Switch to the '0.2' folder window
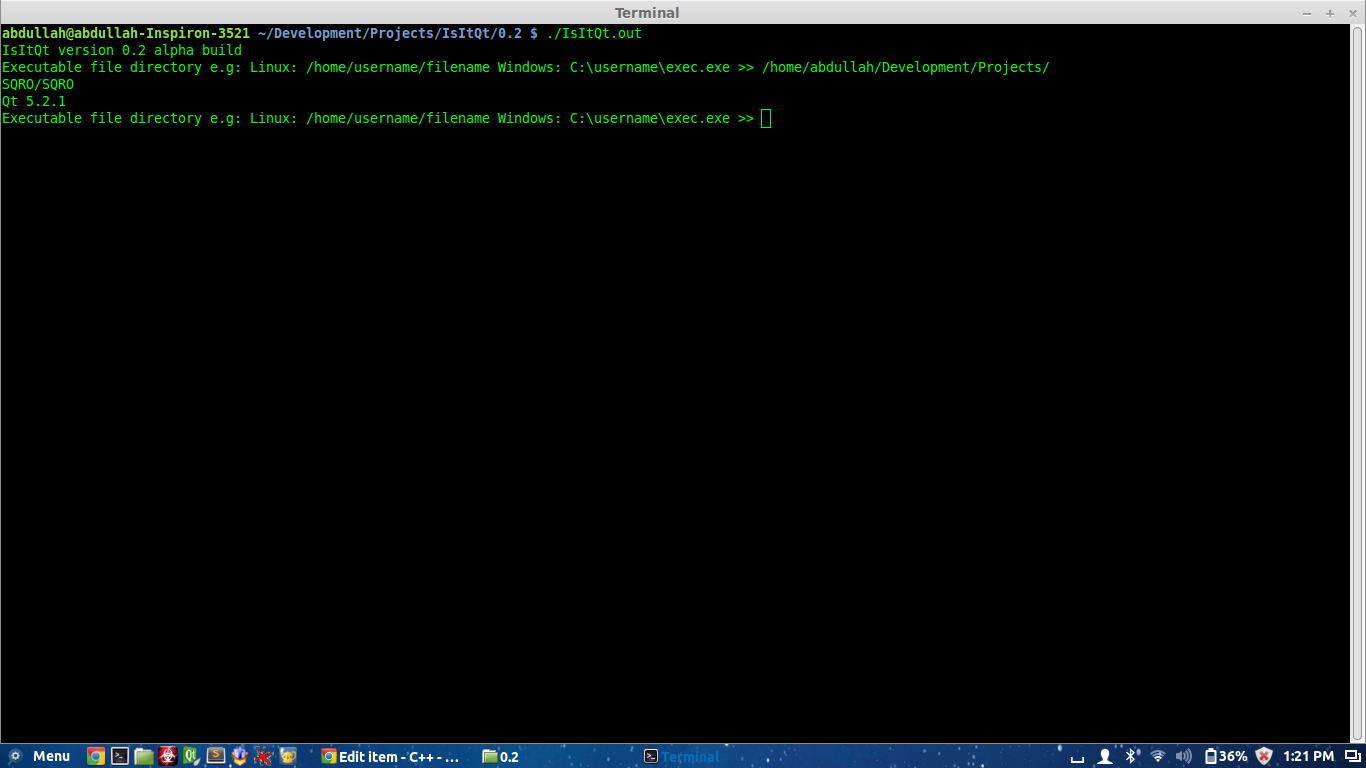 point(501,757)
